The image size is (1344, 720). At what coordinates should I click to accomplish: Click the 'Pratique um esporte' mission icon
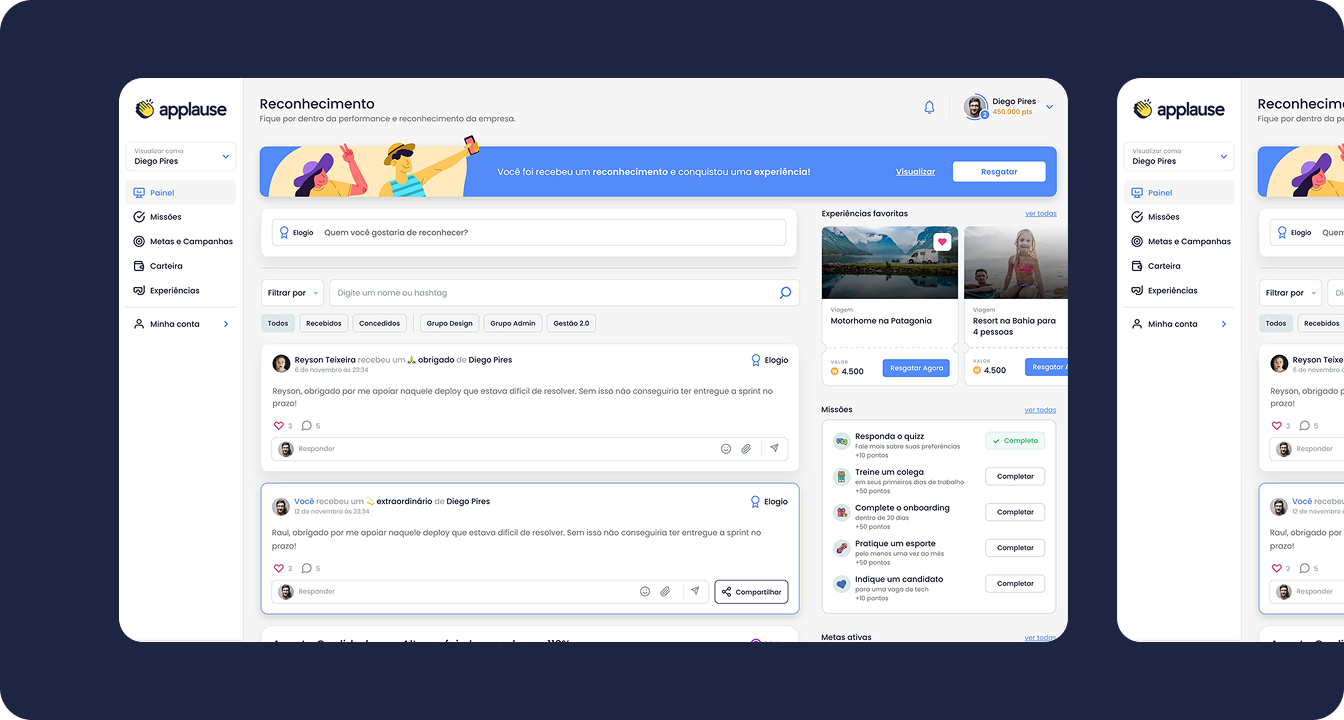841,548
